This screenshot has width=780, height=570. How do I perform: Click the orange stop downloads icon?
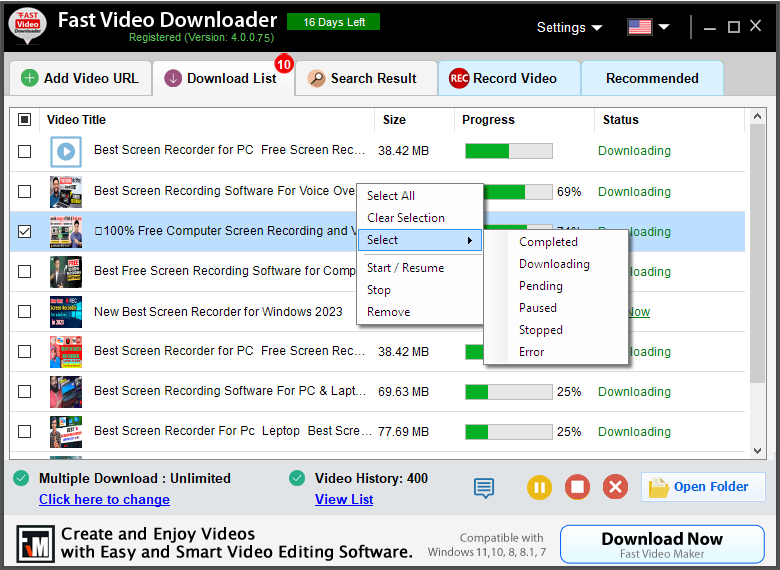577,488
